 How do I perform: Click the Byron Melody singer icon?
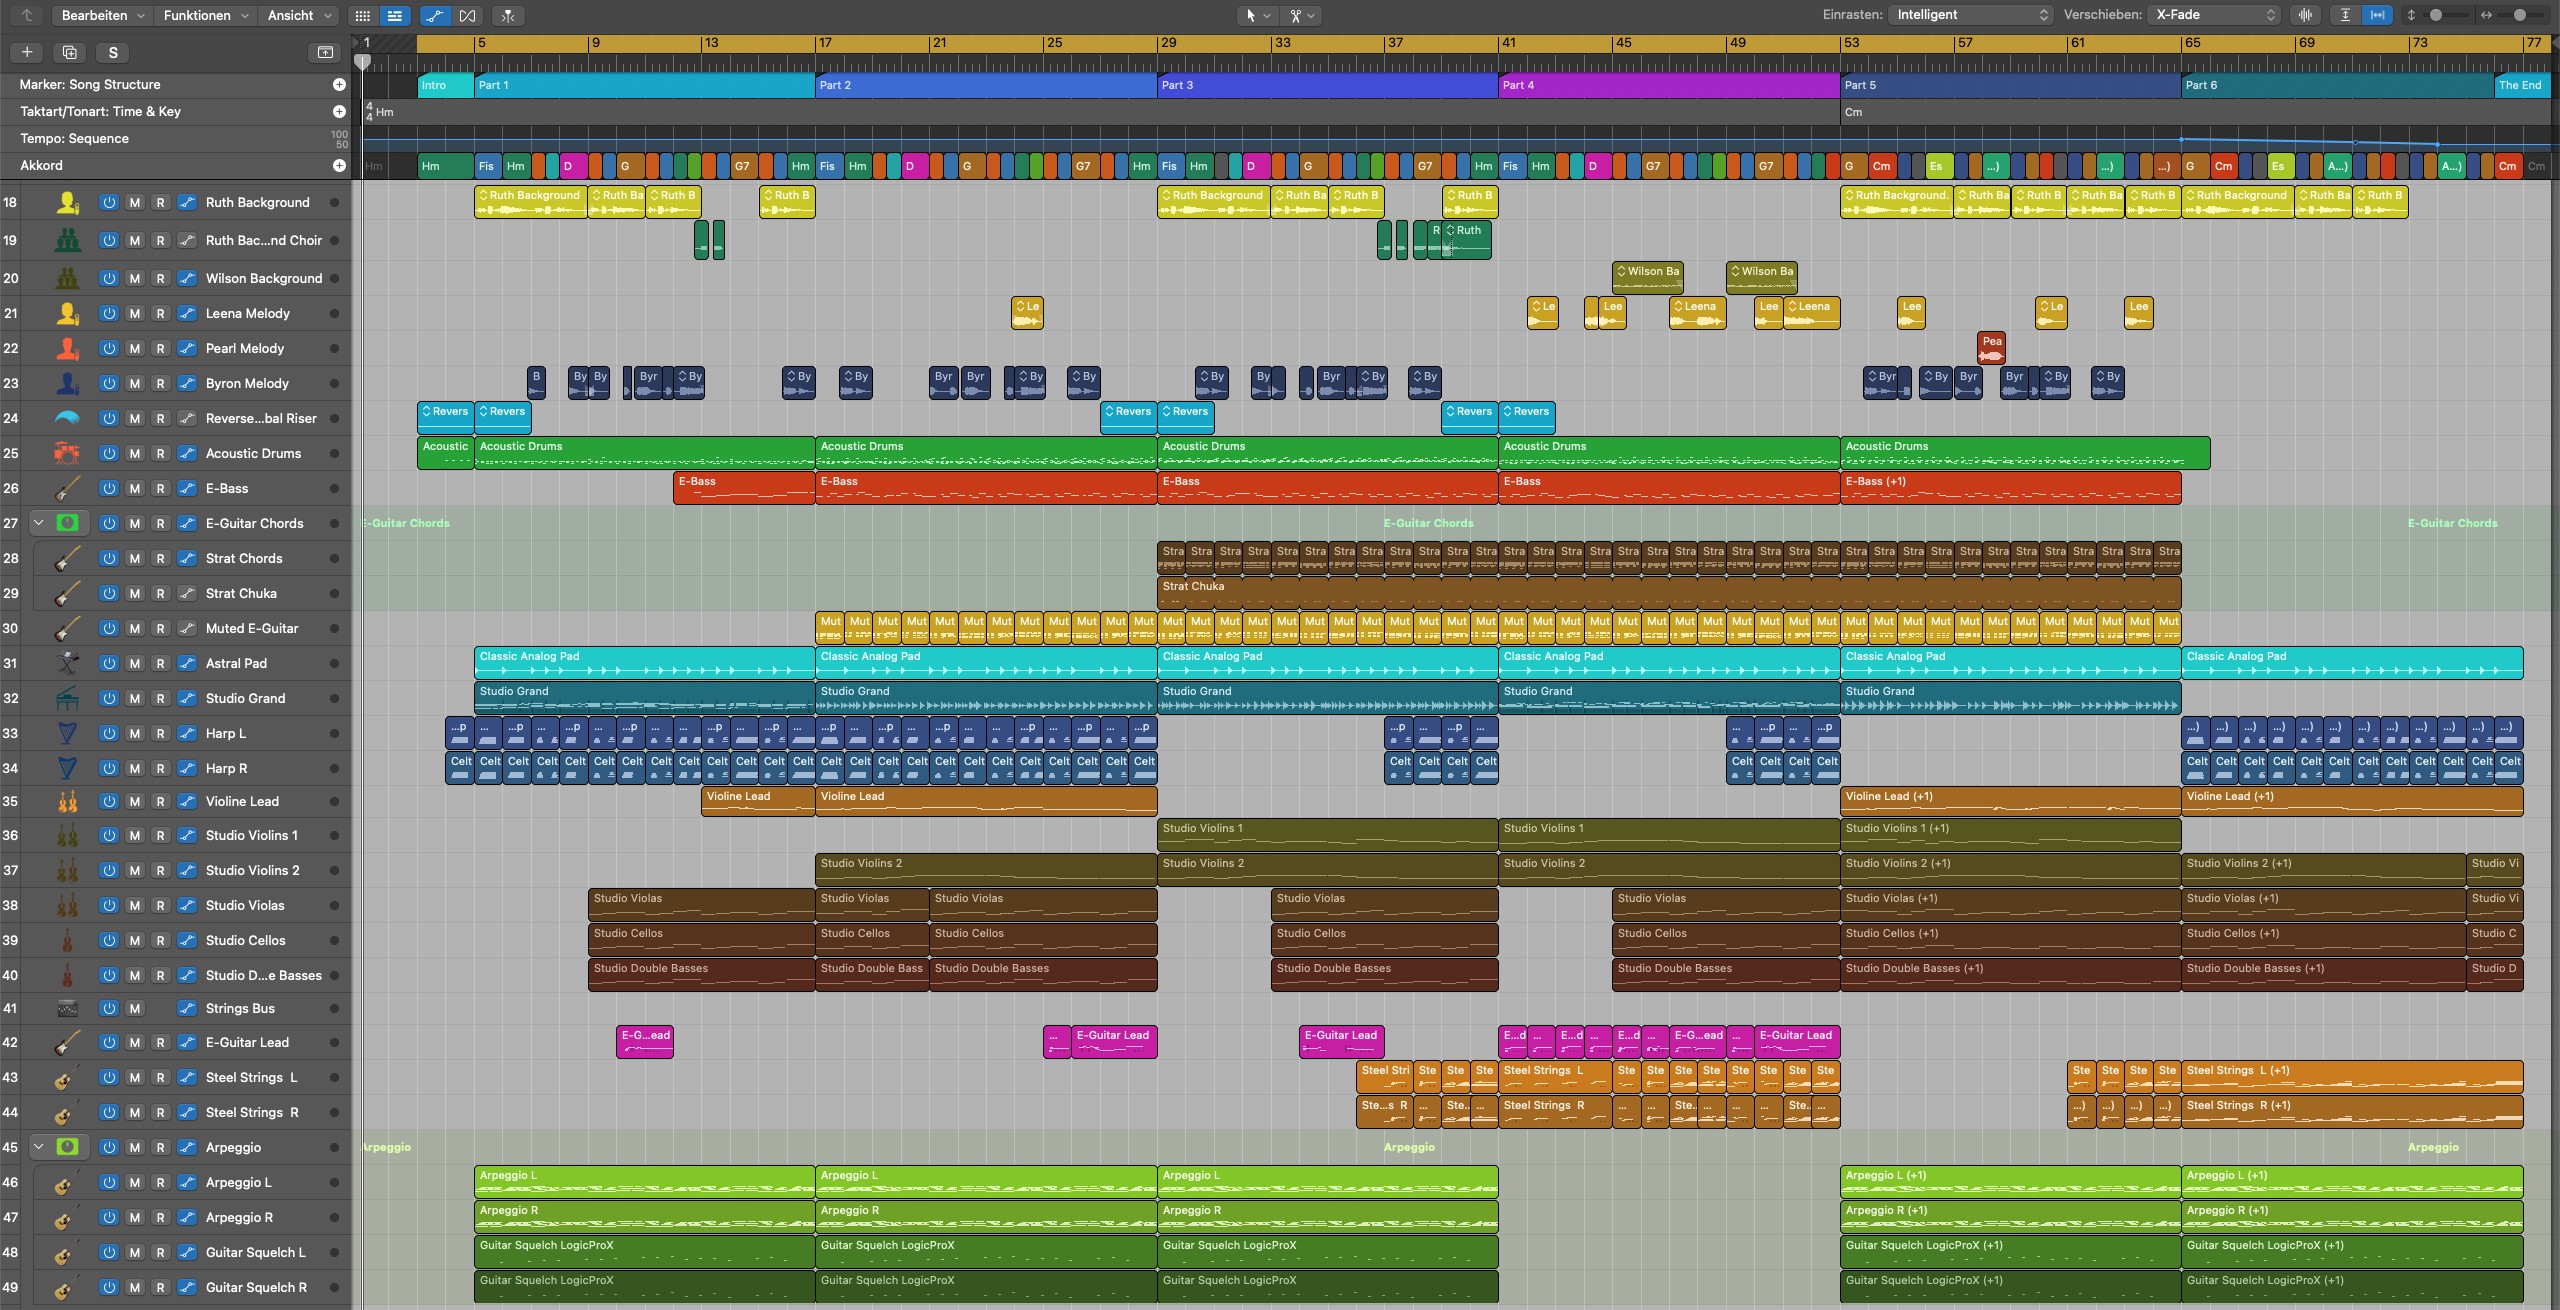67,383
